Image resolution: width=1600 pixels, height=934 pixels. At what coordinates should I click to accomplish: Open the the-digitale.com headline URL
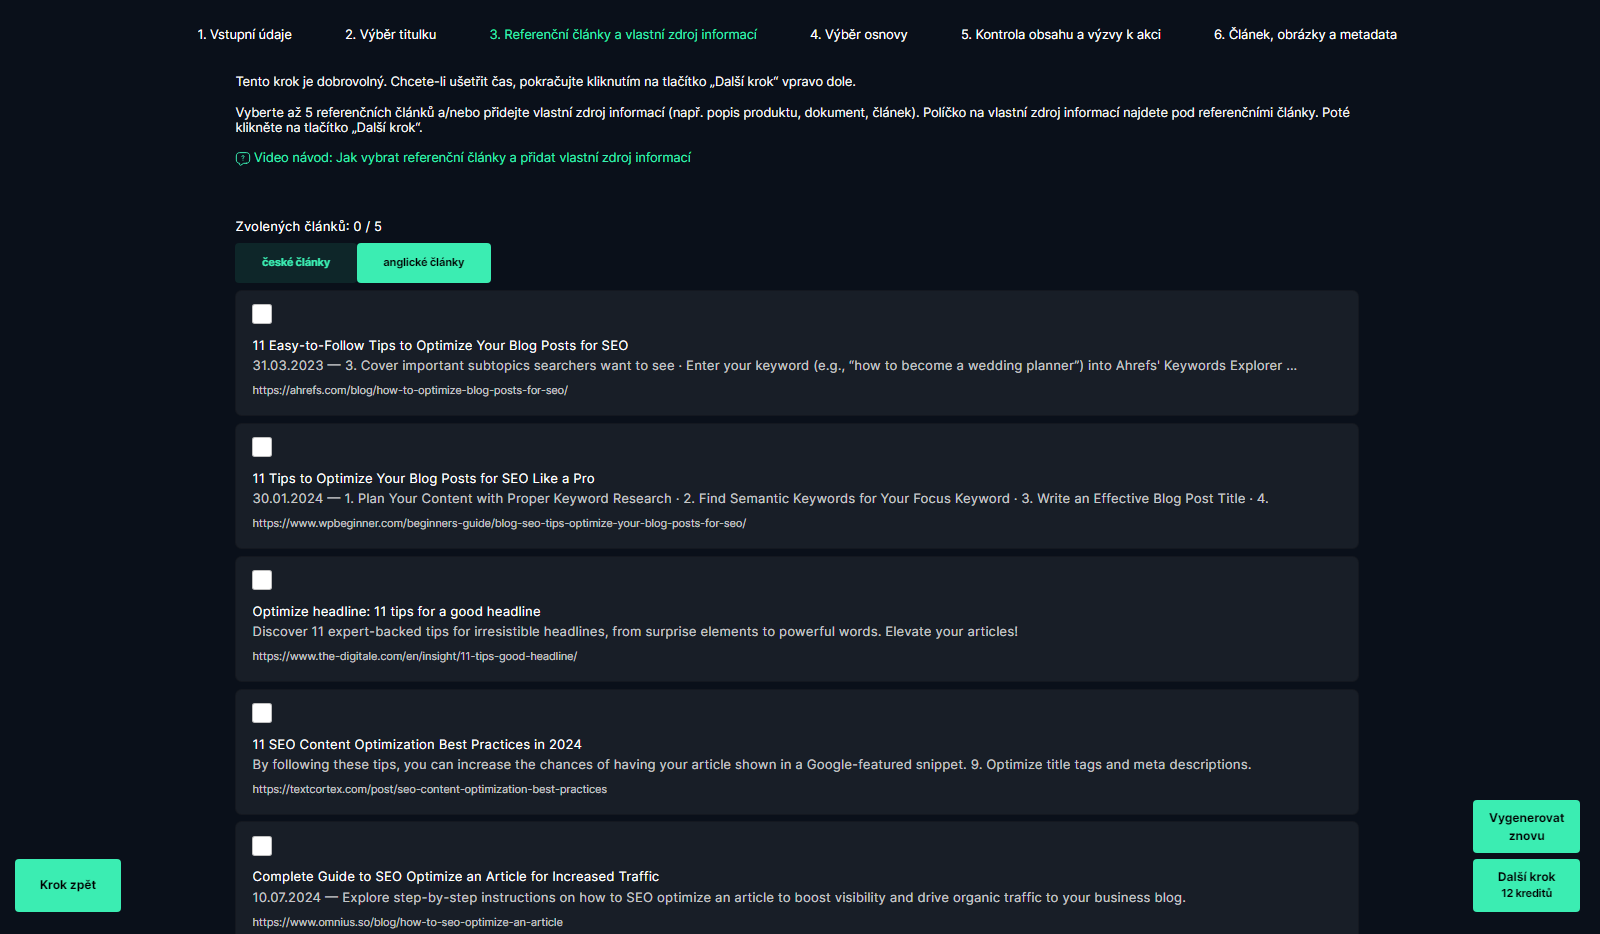click(x=415, y=657)
